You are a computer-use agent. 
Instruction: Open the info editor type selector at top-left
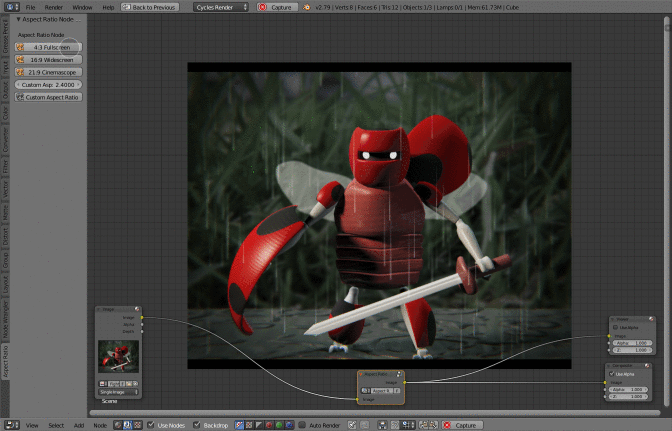coord(11,7)
